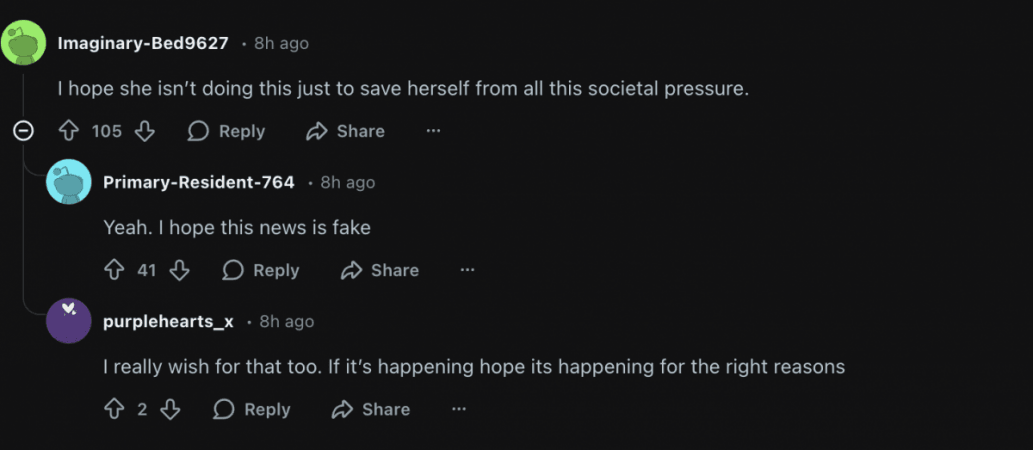Screen dimensions: 1033x450
Task: Click purplehearts_x's purple avatar
Action: (69, 320)
